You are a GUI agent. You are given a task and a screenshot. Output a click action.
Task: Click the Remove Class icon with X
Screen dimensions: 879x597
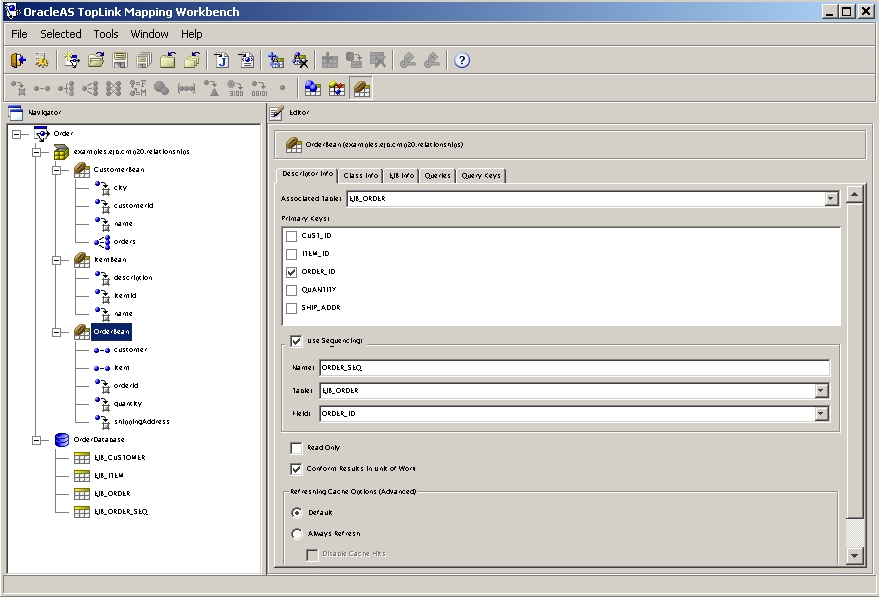[x=300, y=60]
